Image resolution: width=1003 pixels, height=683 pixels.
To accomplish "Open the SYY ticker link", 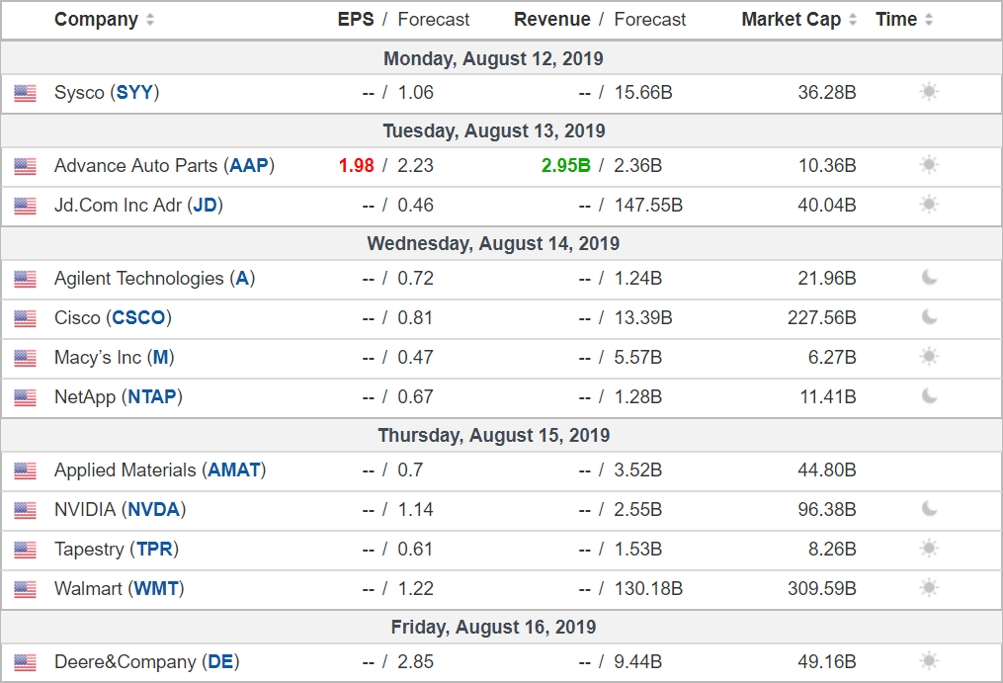I will pyautogui.click(x=134, y=93).
